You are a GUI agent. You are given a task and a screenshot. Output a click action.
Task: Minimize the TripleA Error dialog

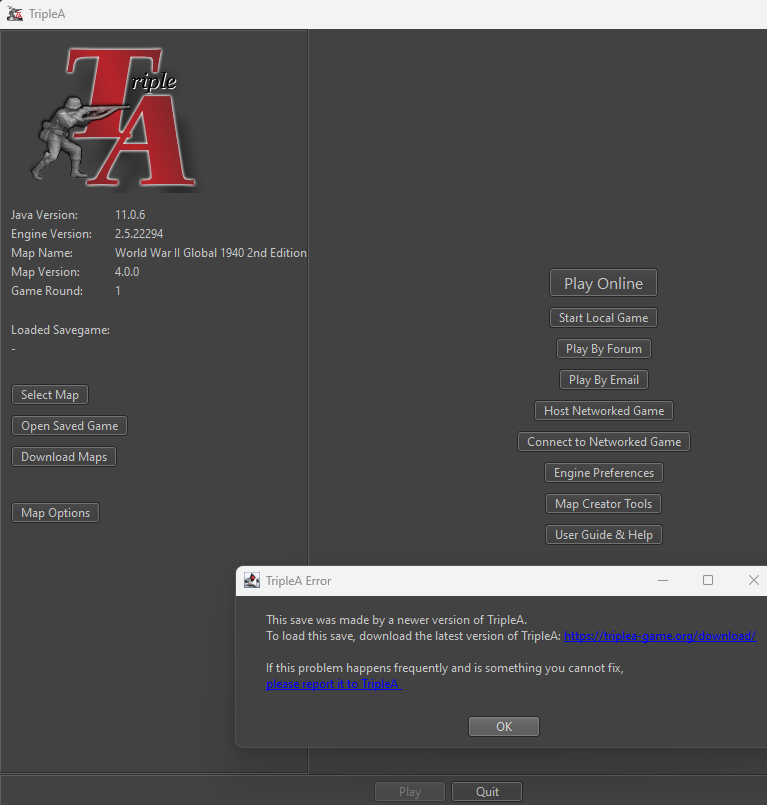point(663,580)
